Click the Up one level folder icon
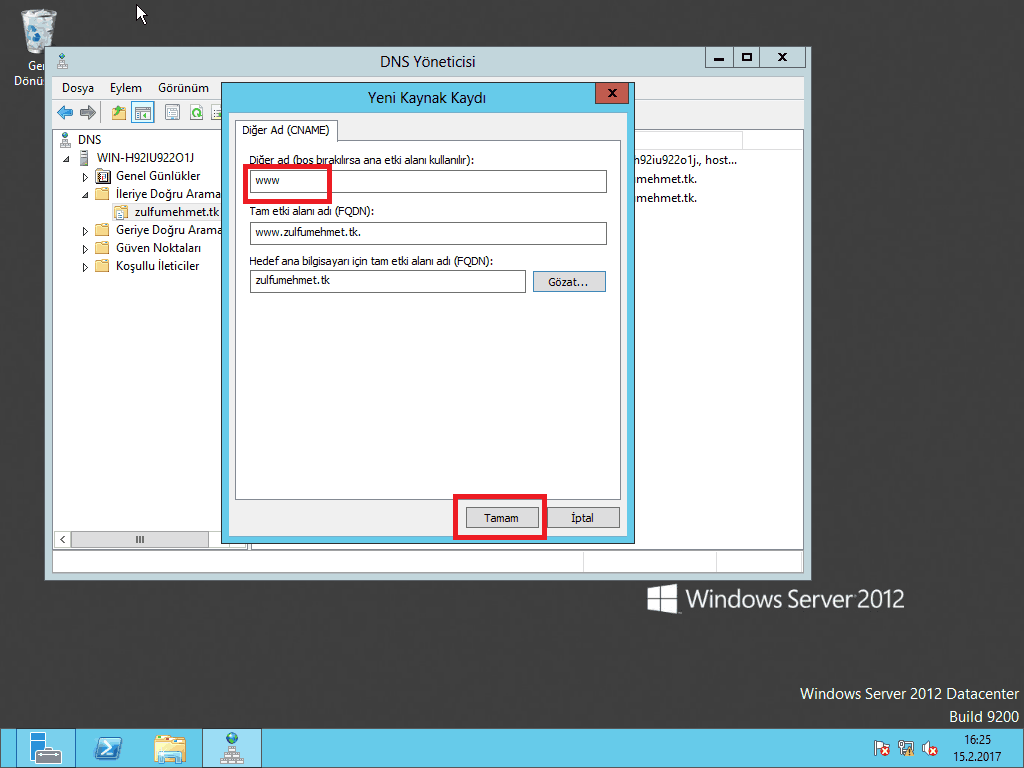1024x768 pixels. pos(118,112)
